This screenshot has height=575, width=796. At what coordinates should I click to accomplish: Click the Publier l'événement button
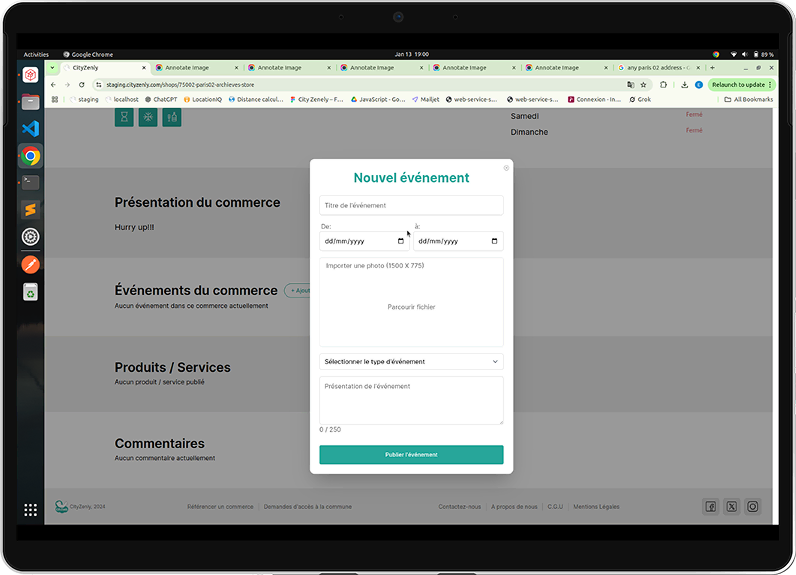(411, 455)
